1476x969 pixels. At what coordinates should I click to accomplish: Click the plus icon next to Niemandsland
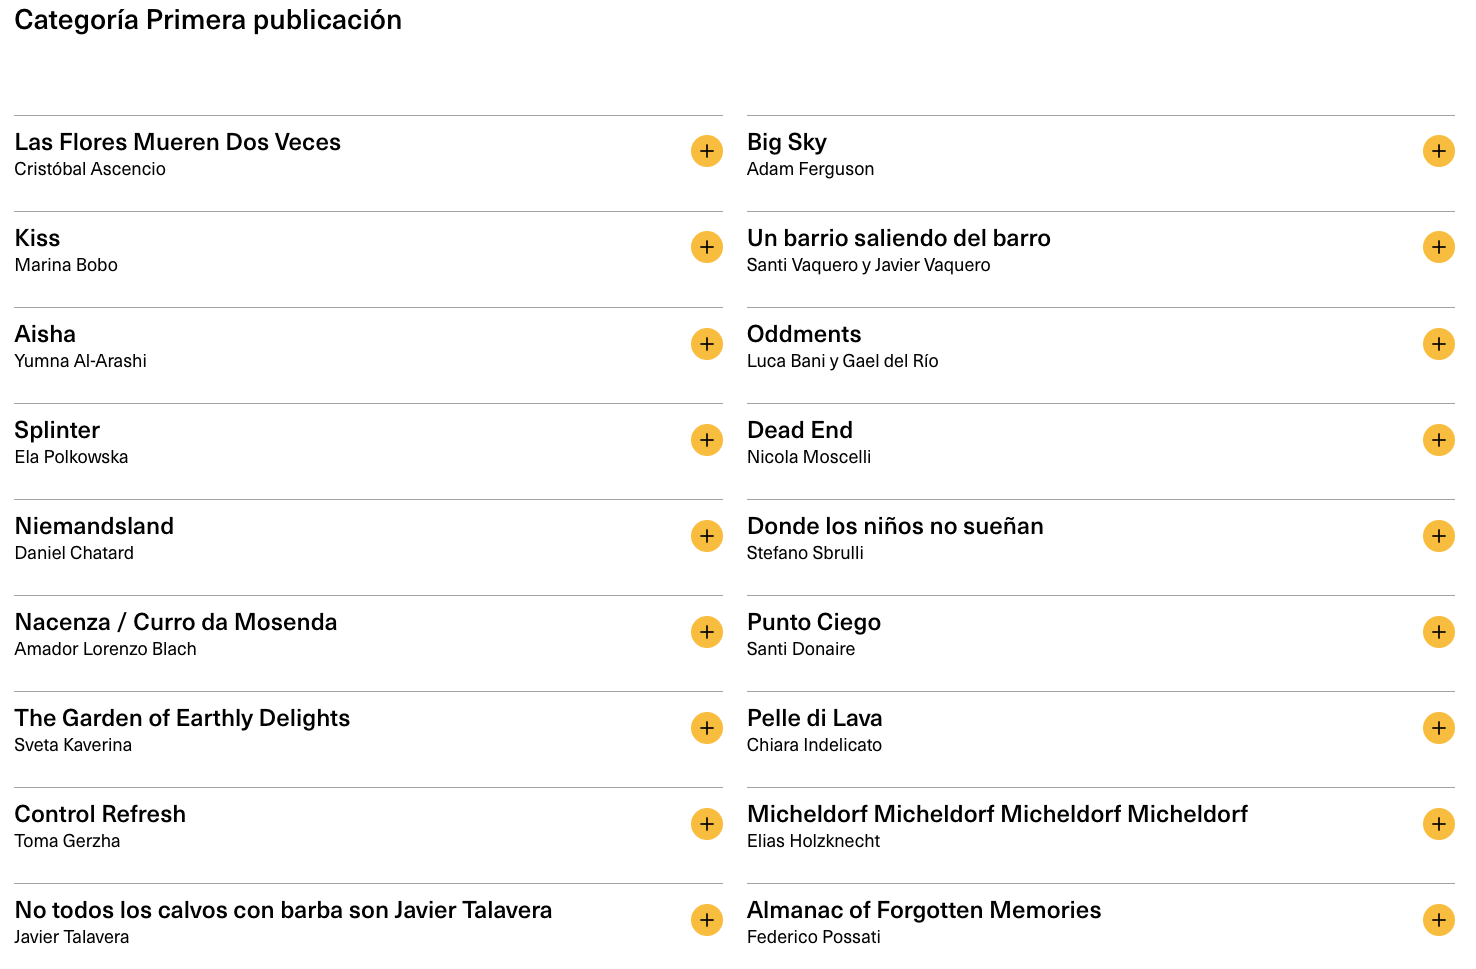pos(706,535)
